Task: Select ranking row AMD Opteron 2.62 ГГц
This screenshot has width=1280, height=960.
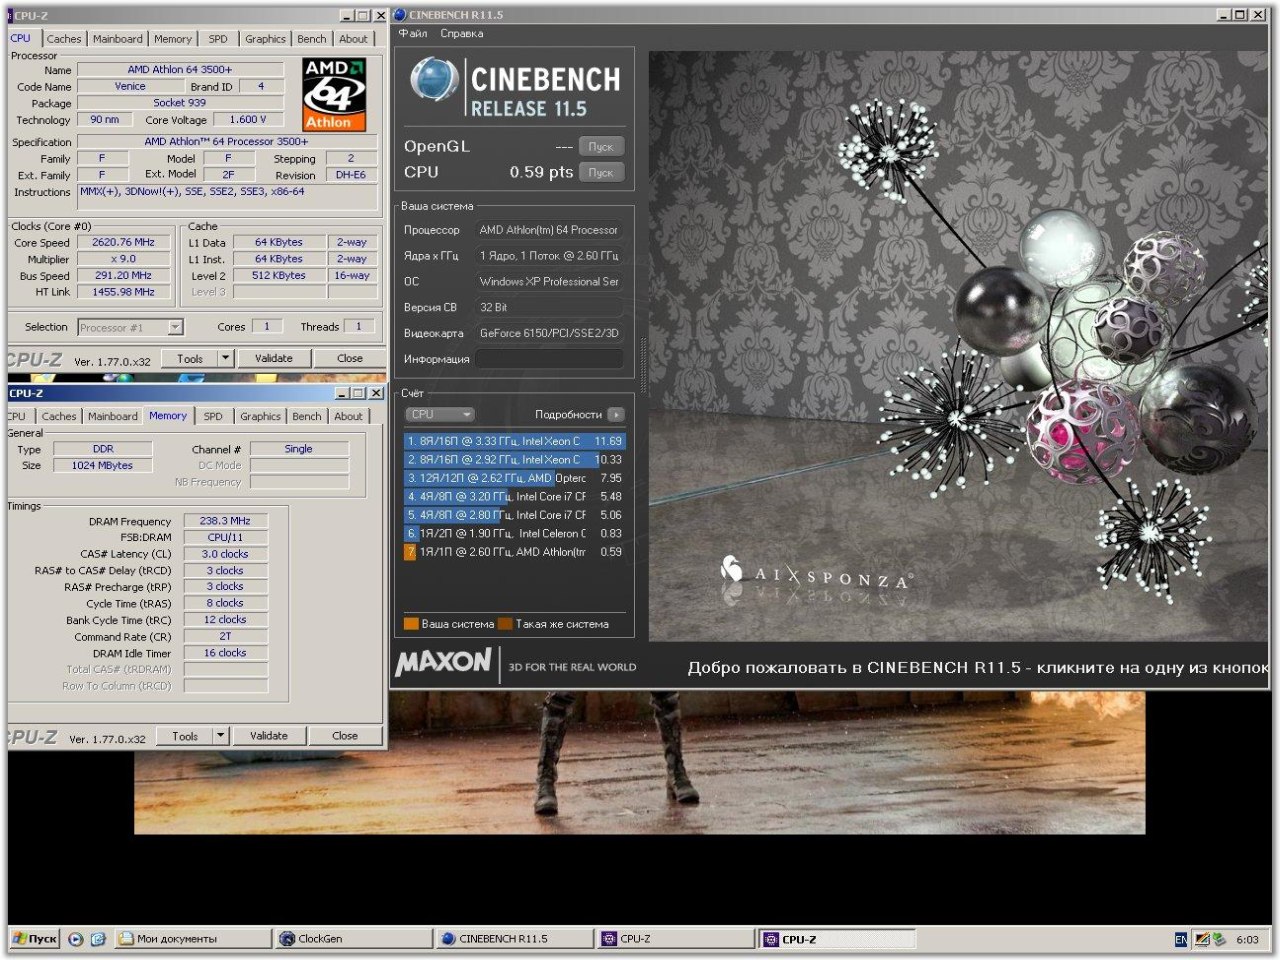Action: pos(514,478)
